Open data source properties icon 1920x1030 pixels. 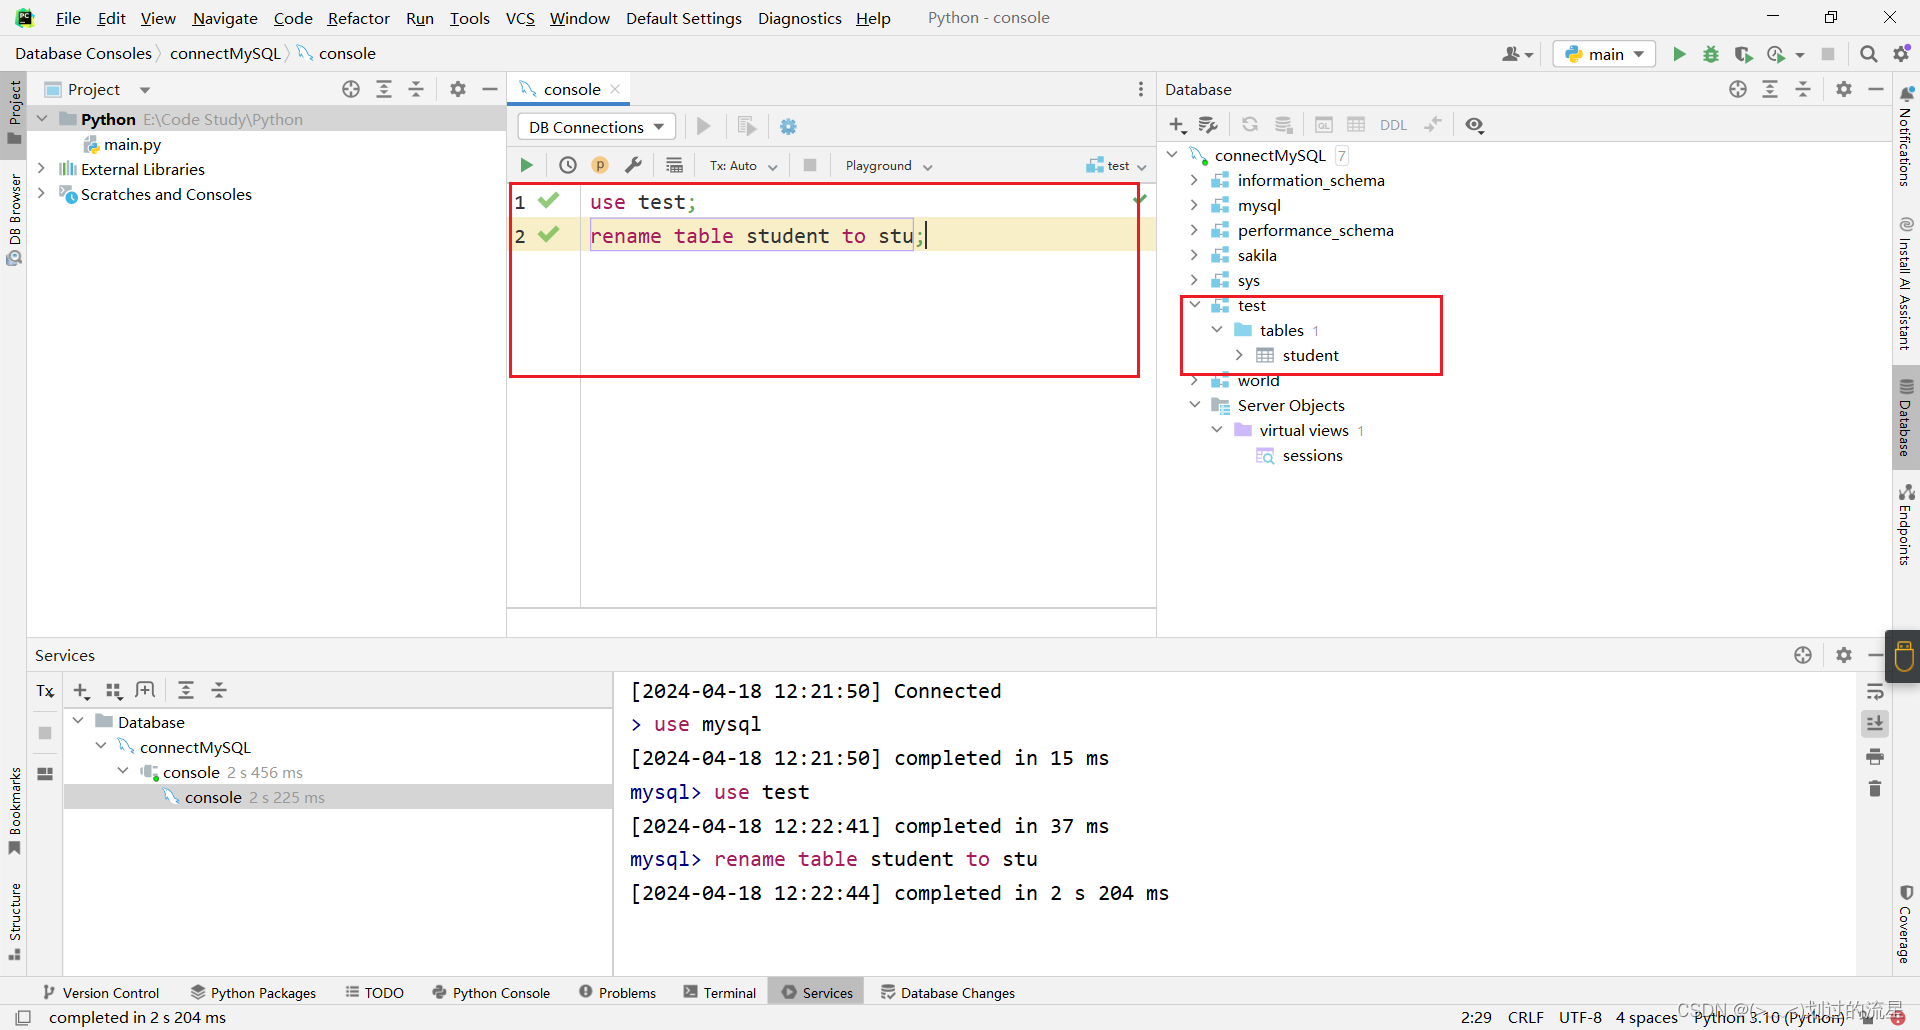(x=1208, y=125)
